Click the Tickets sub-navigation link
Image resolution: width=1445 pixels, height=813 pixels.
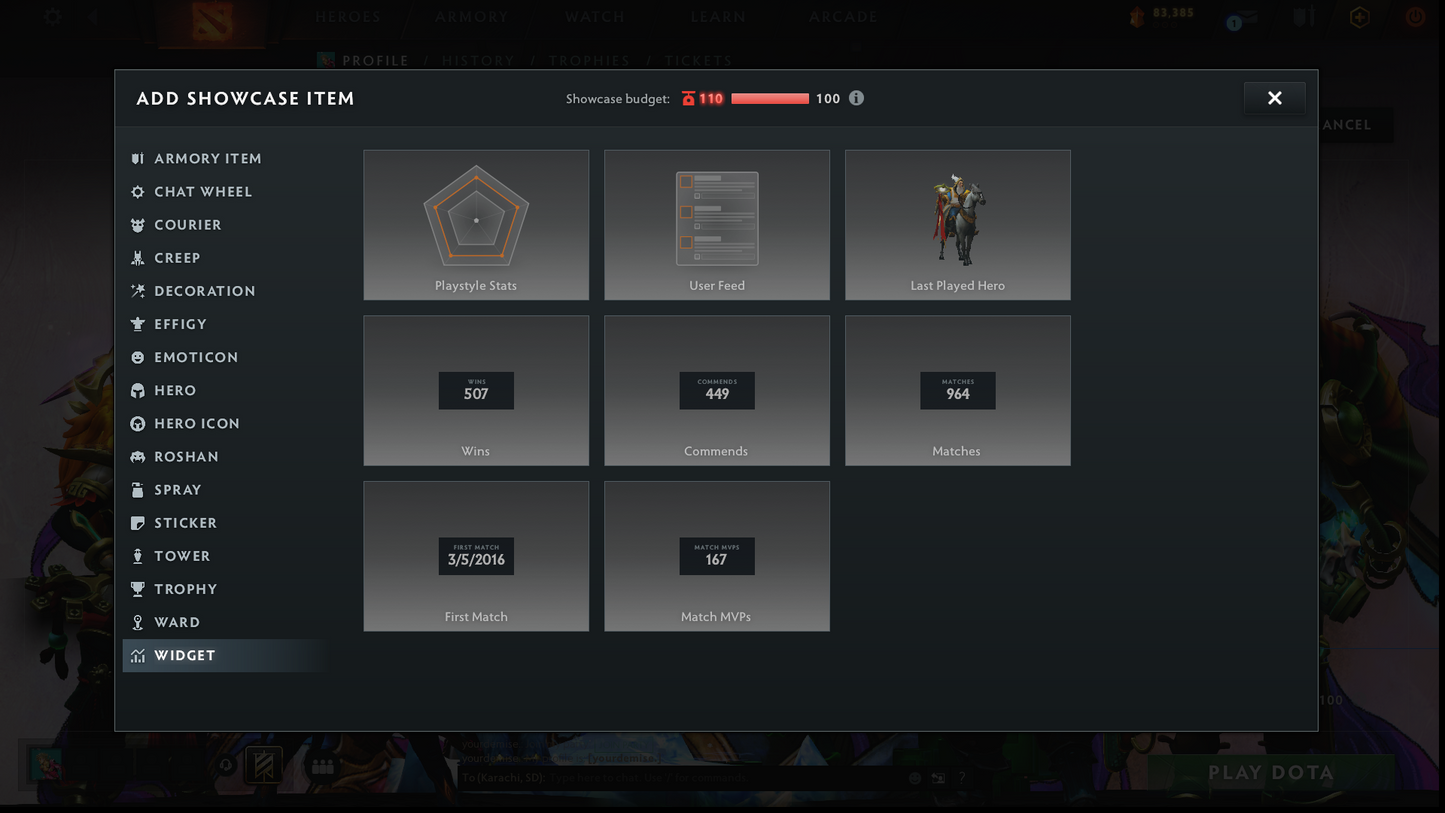pos(699,61)
